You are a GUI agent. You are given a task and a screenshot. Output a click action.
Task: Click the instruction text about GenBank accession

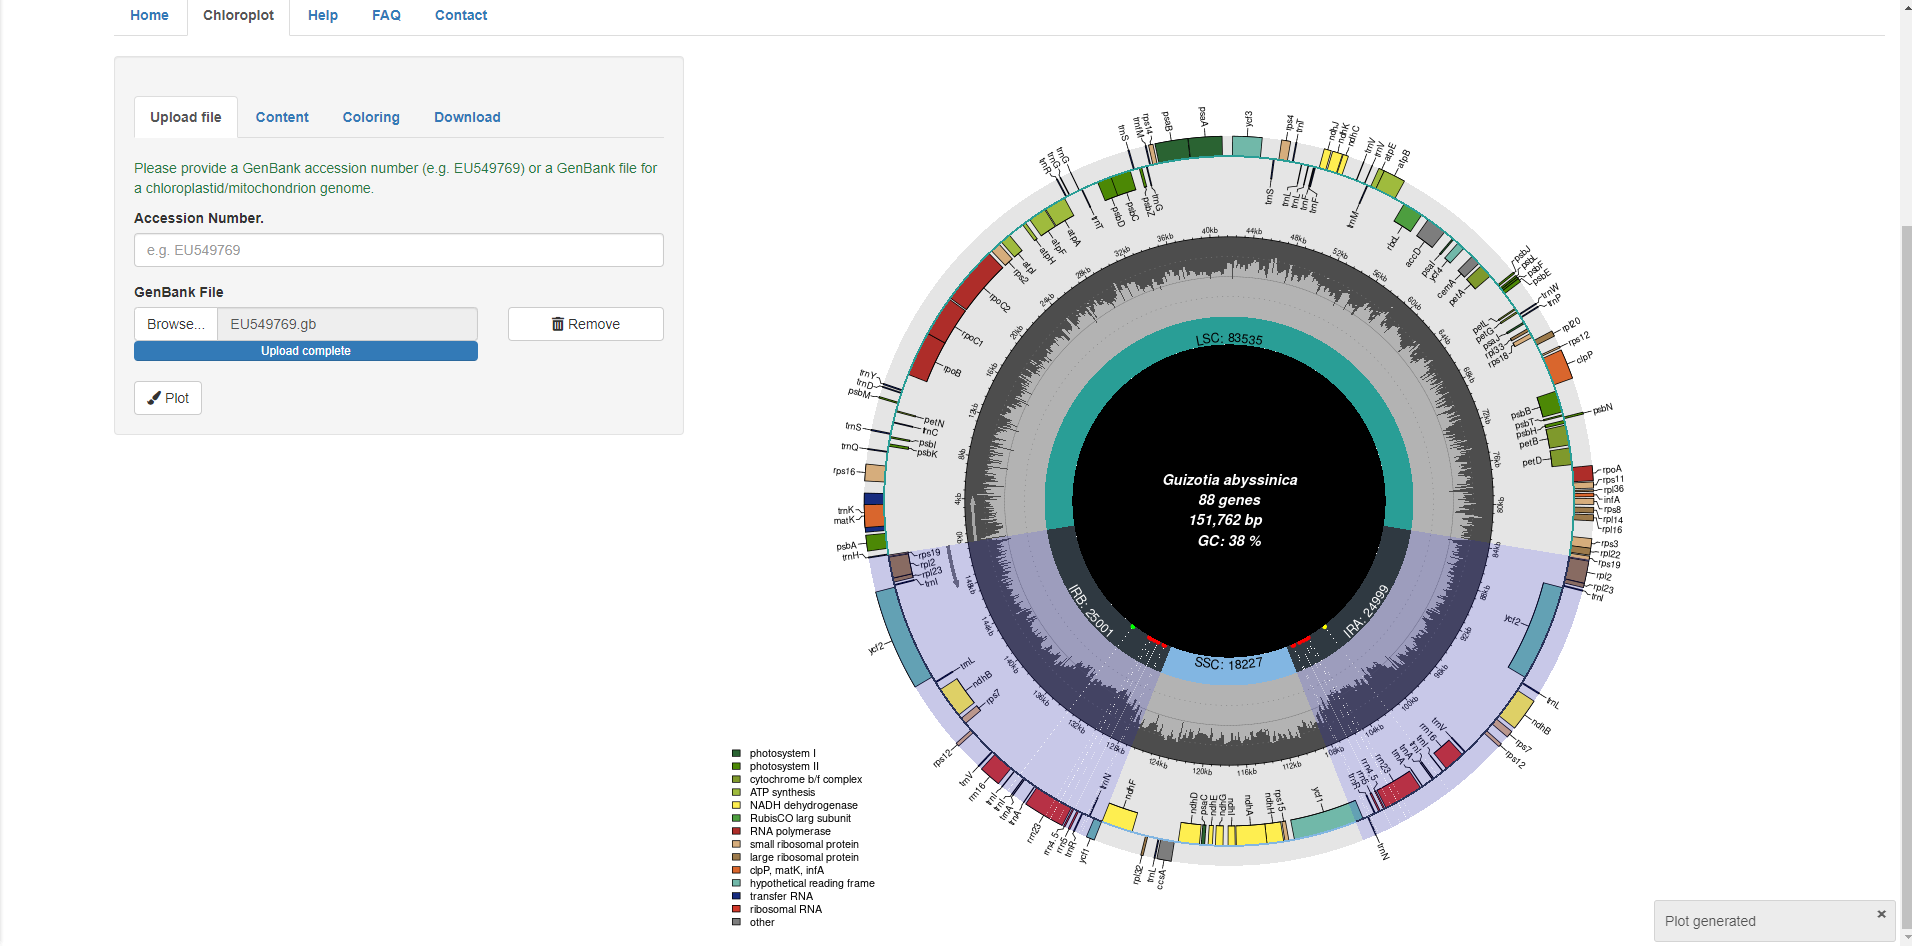(x=396, y=178)
